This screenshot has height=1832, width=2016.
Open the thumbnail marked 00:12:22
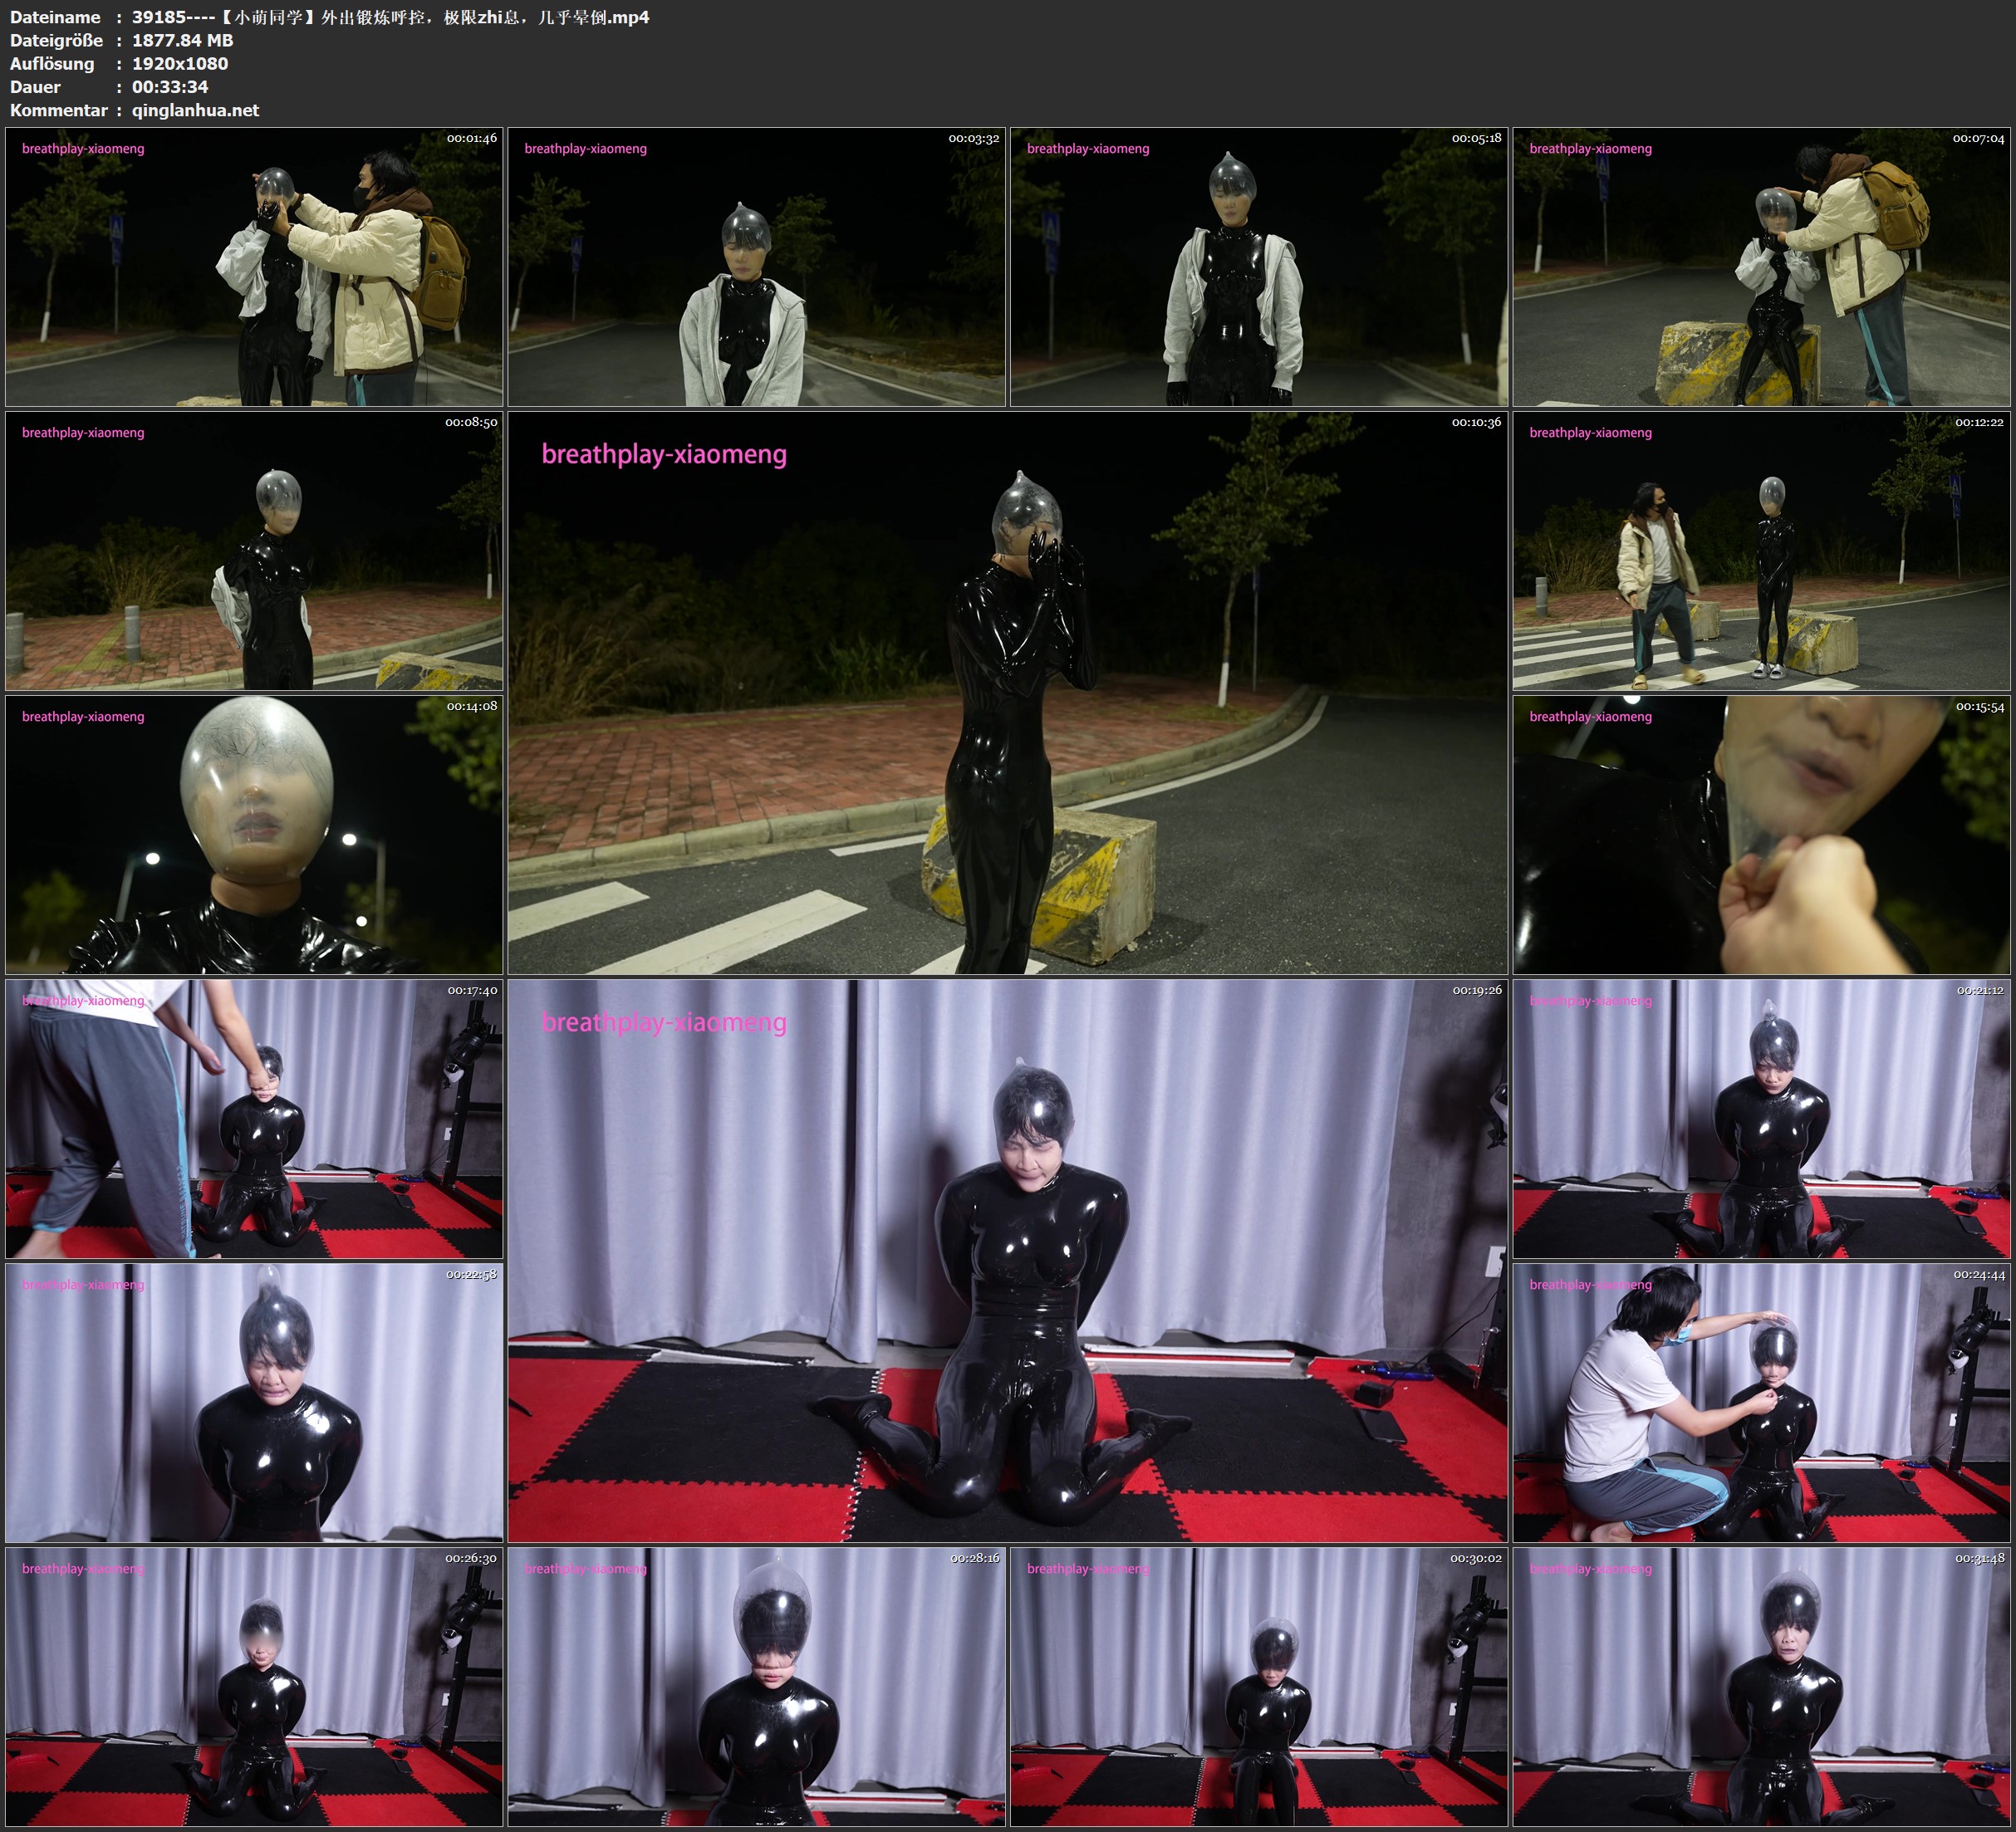click(1762, 550)
